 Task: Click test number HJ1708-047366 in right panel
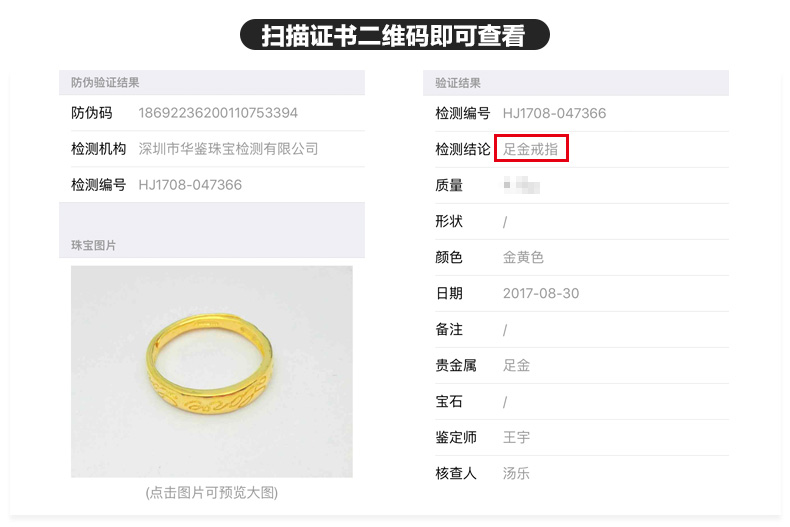click(554, 113)
